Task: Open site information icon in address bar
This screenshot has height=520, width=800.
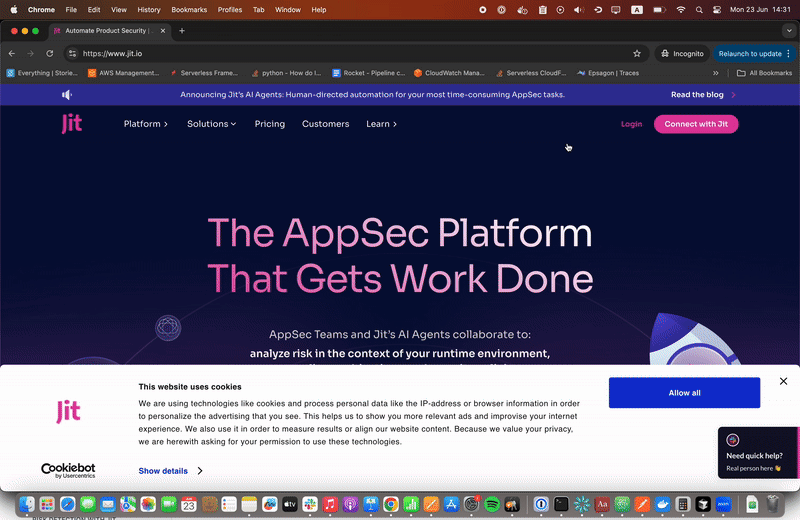Action: click(72, 54)
